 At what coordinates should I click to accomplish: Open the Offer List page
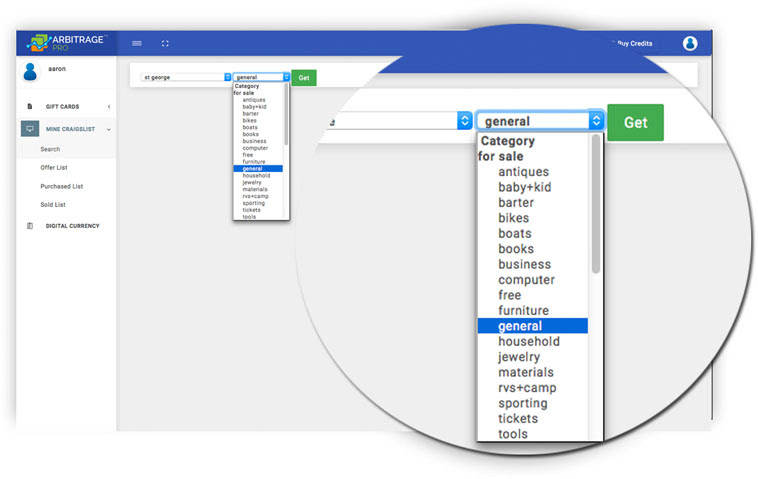point(54,168)
